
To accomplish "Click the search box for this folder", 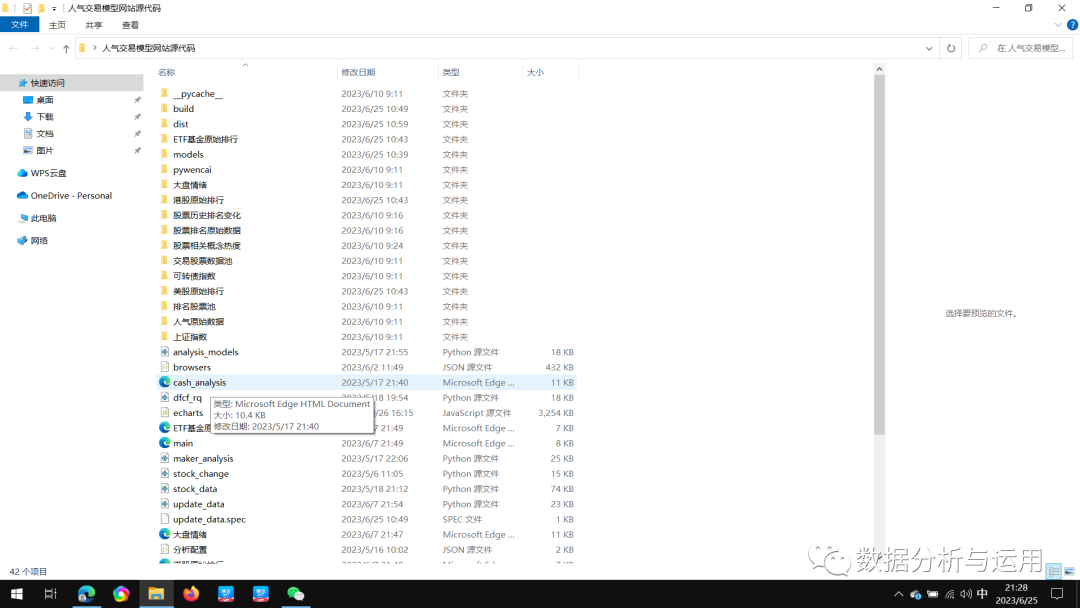I will 1025,48.
